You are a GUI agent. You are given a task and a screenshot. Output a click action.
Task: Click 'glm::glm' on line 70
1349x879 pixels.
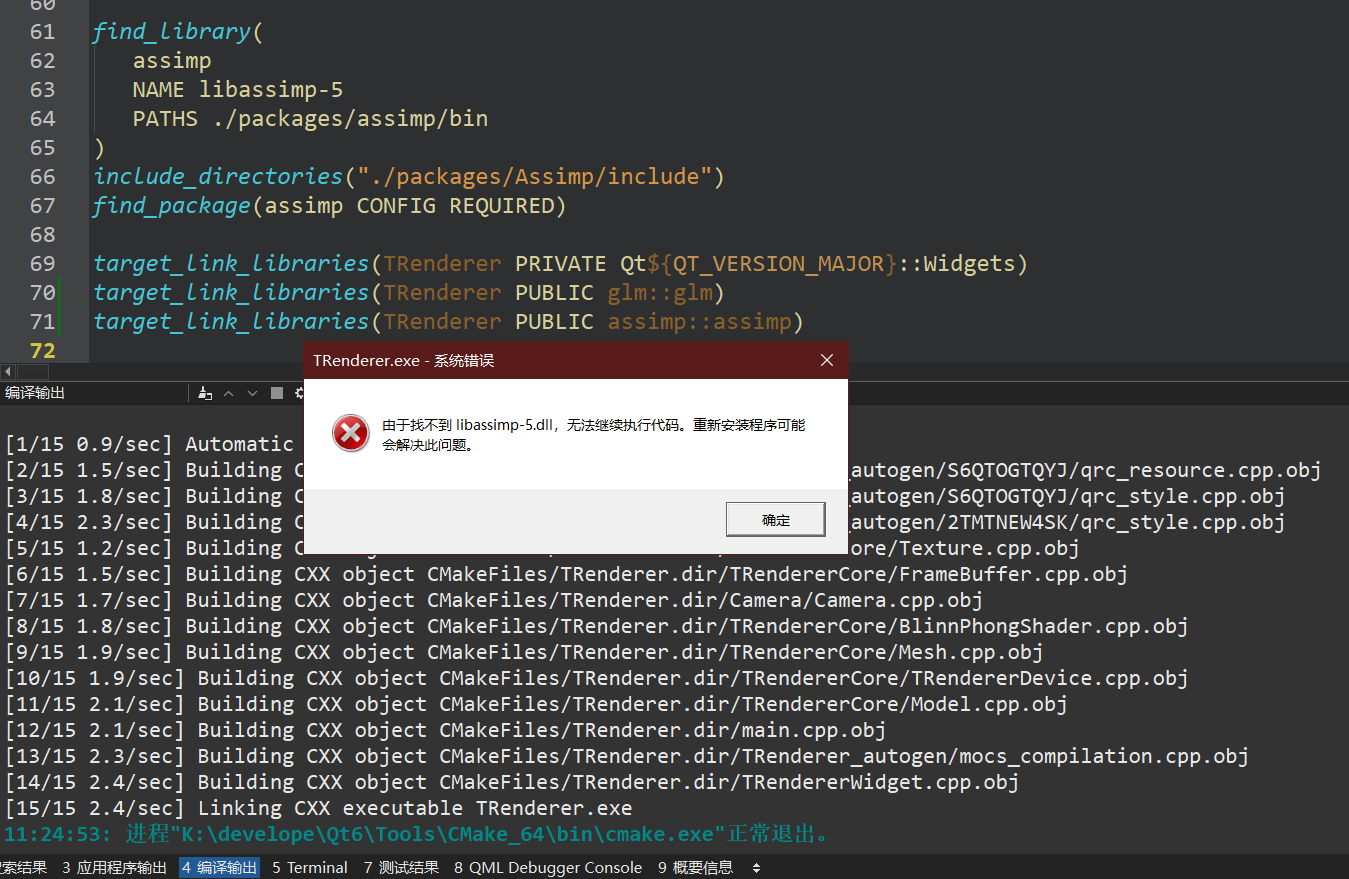click(659, 292)
